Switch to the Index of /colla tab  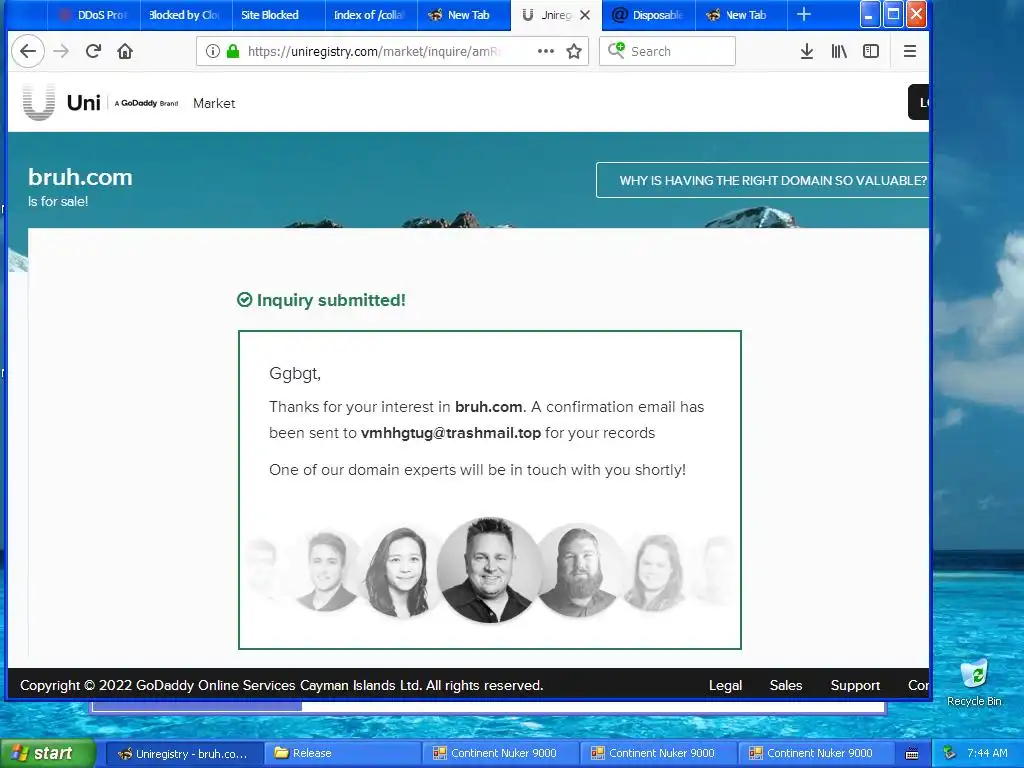click(371, 15)
